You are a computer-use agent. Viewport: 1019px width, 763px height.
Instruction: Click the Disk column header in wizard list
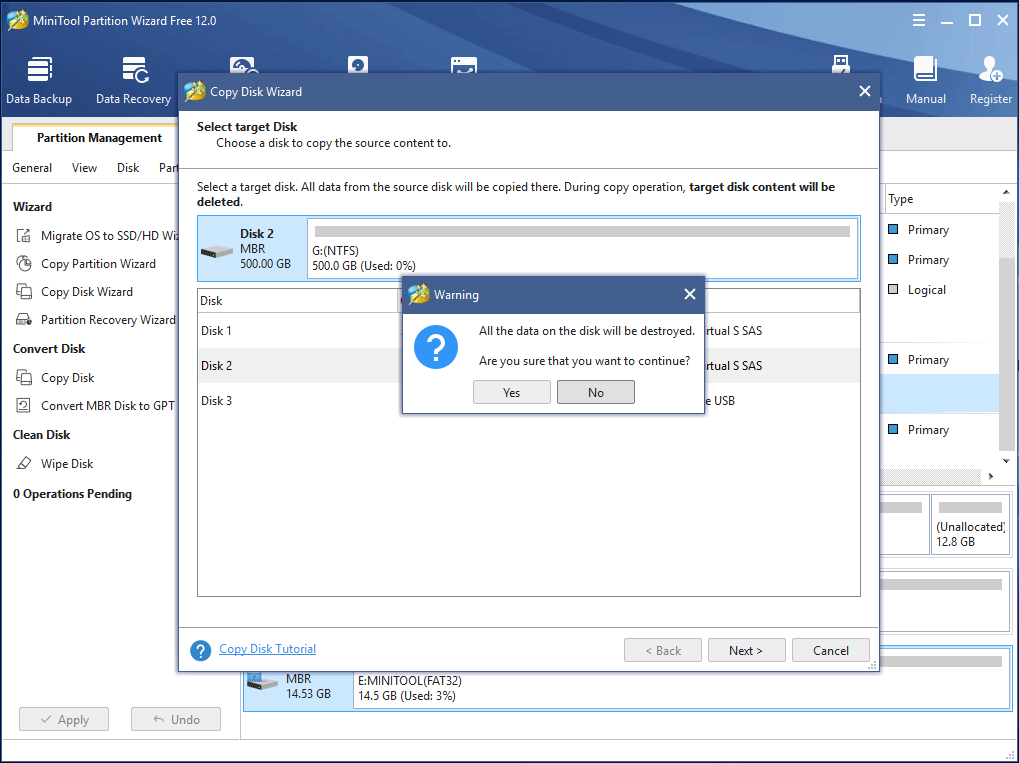coord(298,301)
